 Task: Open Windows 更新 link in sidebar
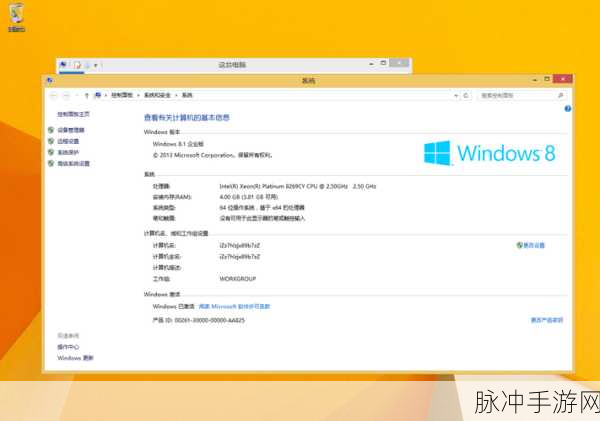75,358
